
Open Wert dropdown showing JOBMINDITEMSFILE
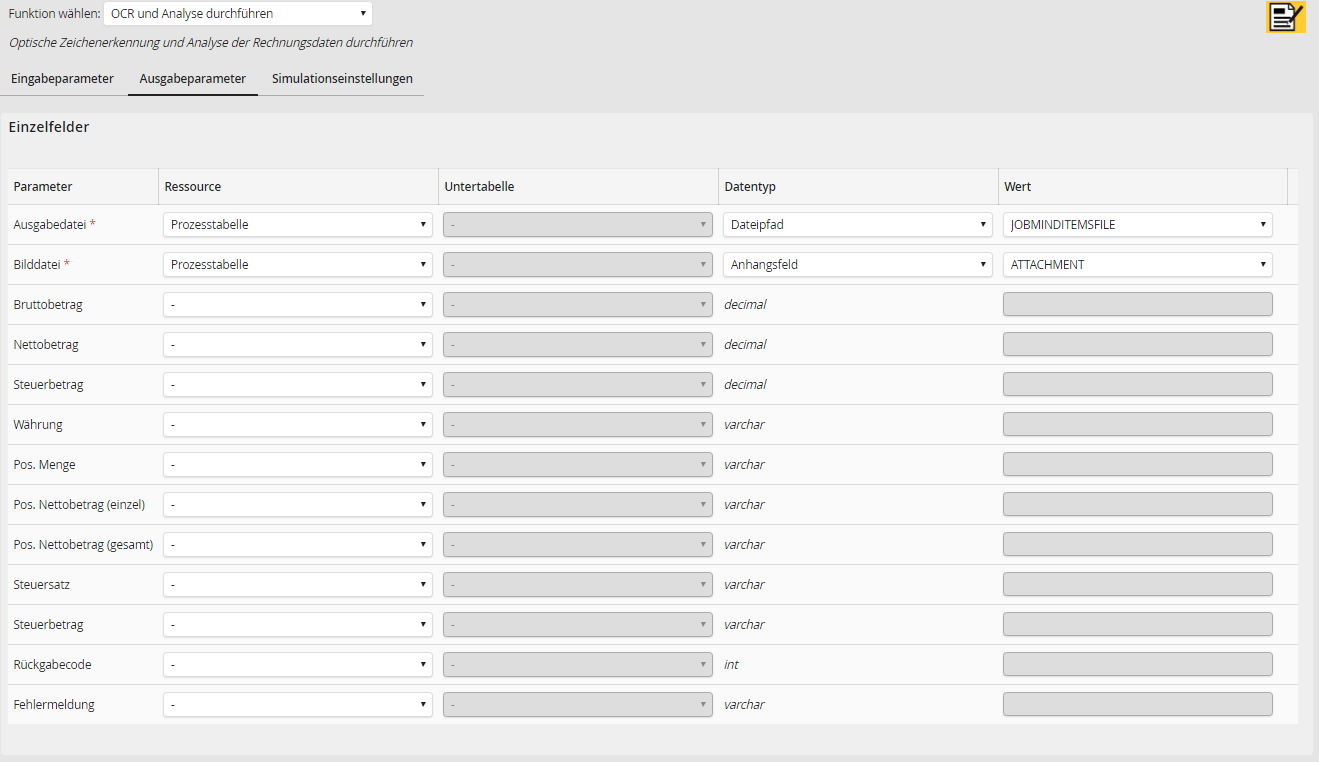[x=1138, y=225]
